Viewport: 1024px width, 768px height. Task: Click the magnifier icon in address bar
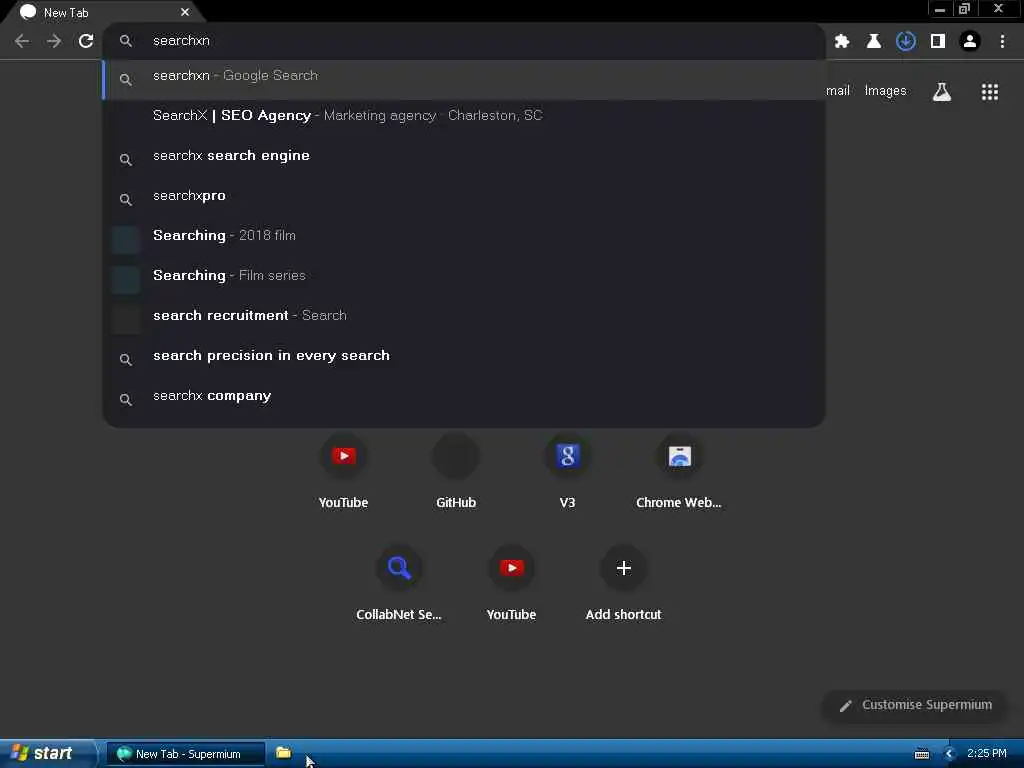(126, 41)
